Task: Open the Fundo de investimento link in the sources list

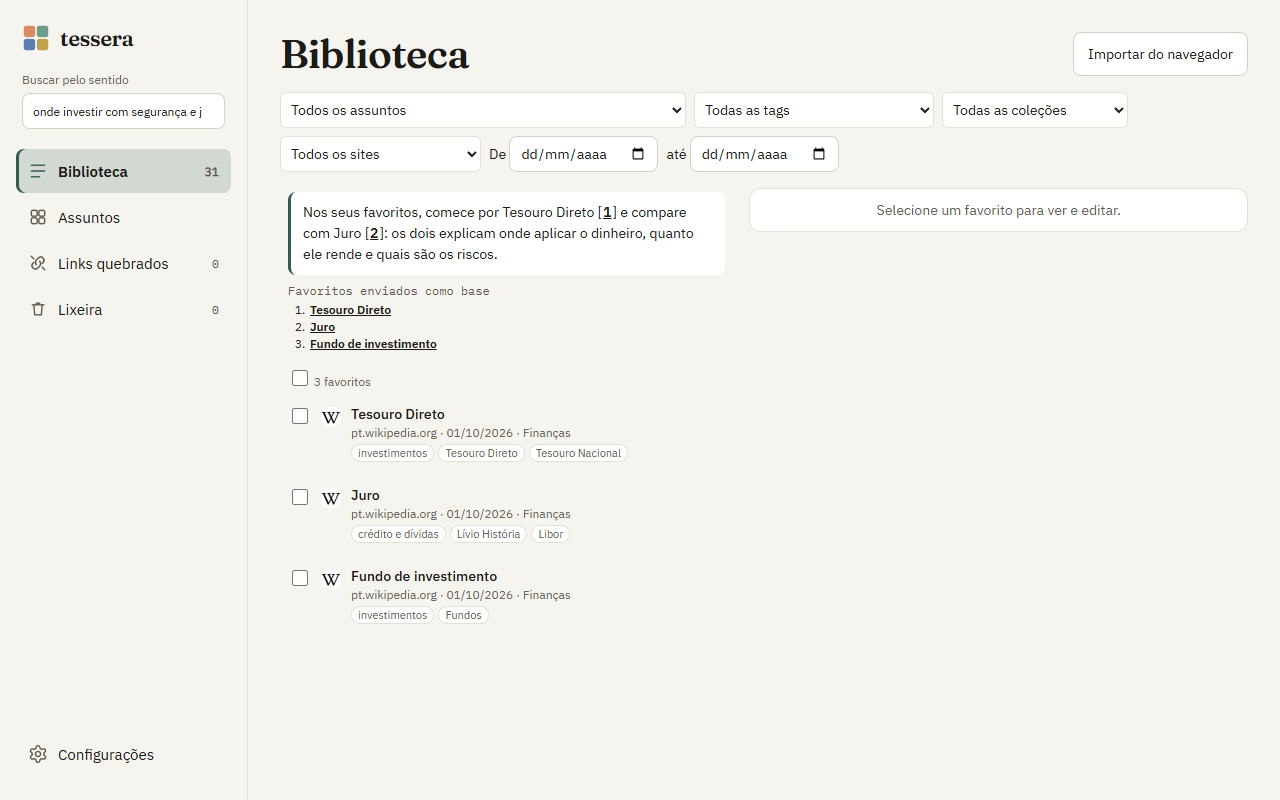Action: [x=373, y=344]
